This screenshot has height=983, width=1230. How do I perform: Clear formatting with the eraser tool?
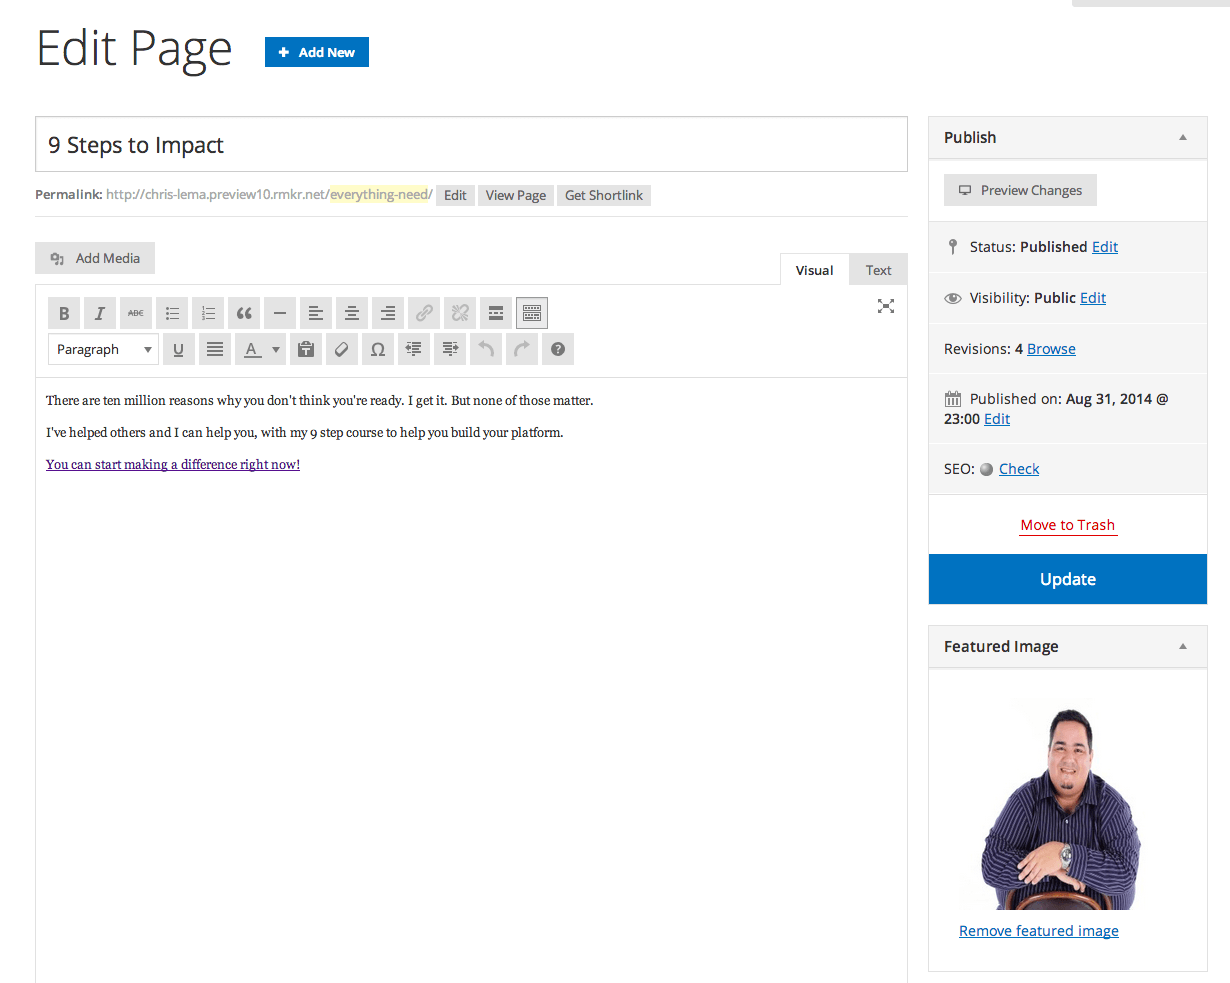pos(341,349)
